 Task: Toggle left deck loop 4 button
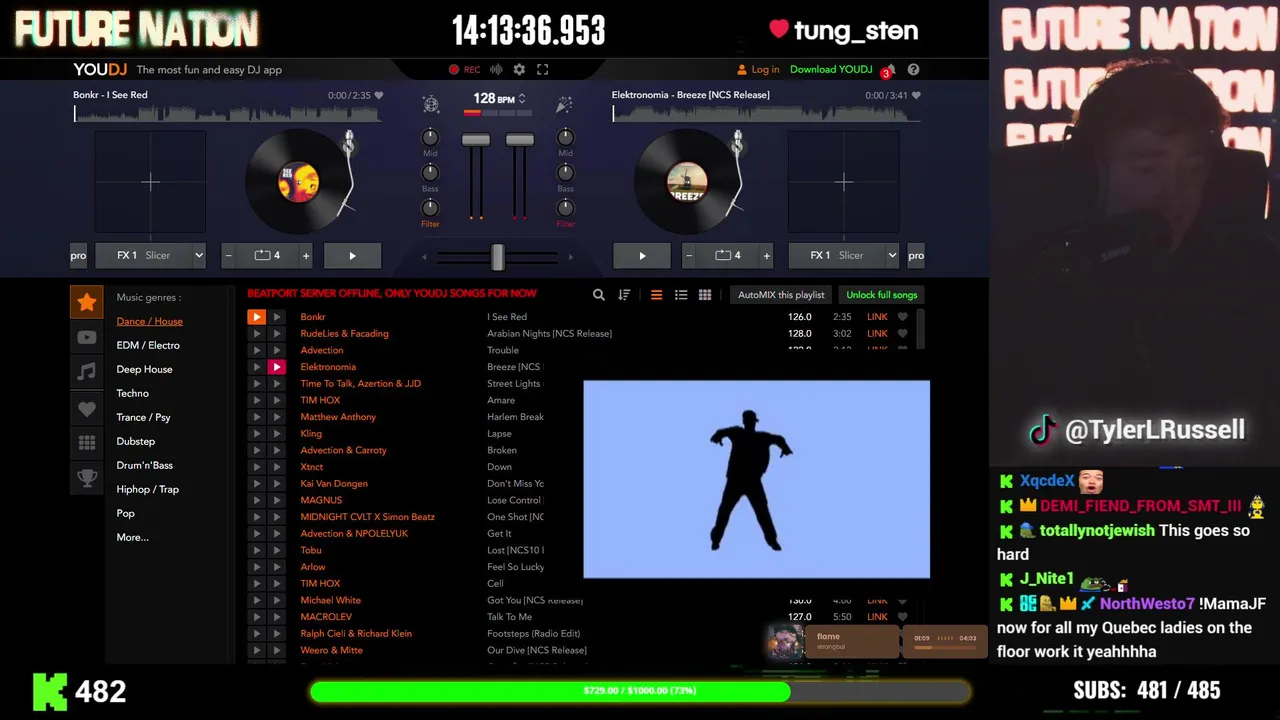(x=267, y=256)
